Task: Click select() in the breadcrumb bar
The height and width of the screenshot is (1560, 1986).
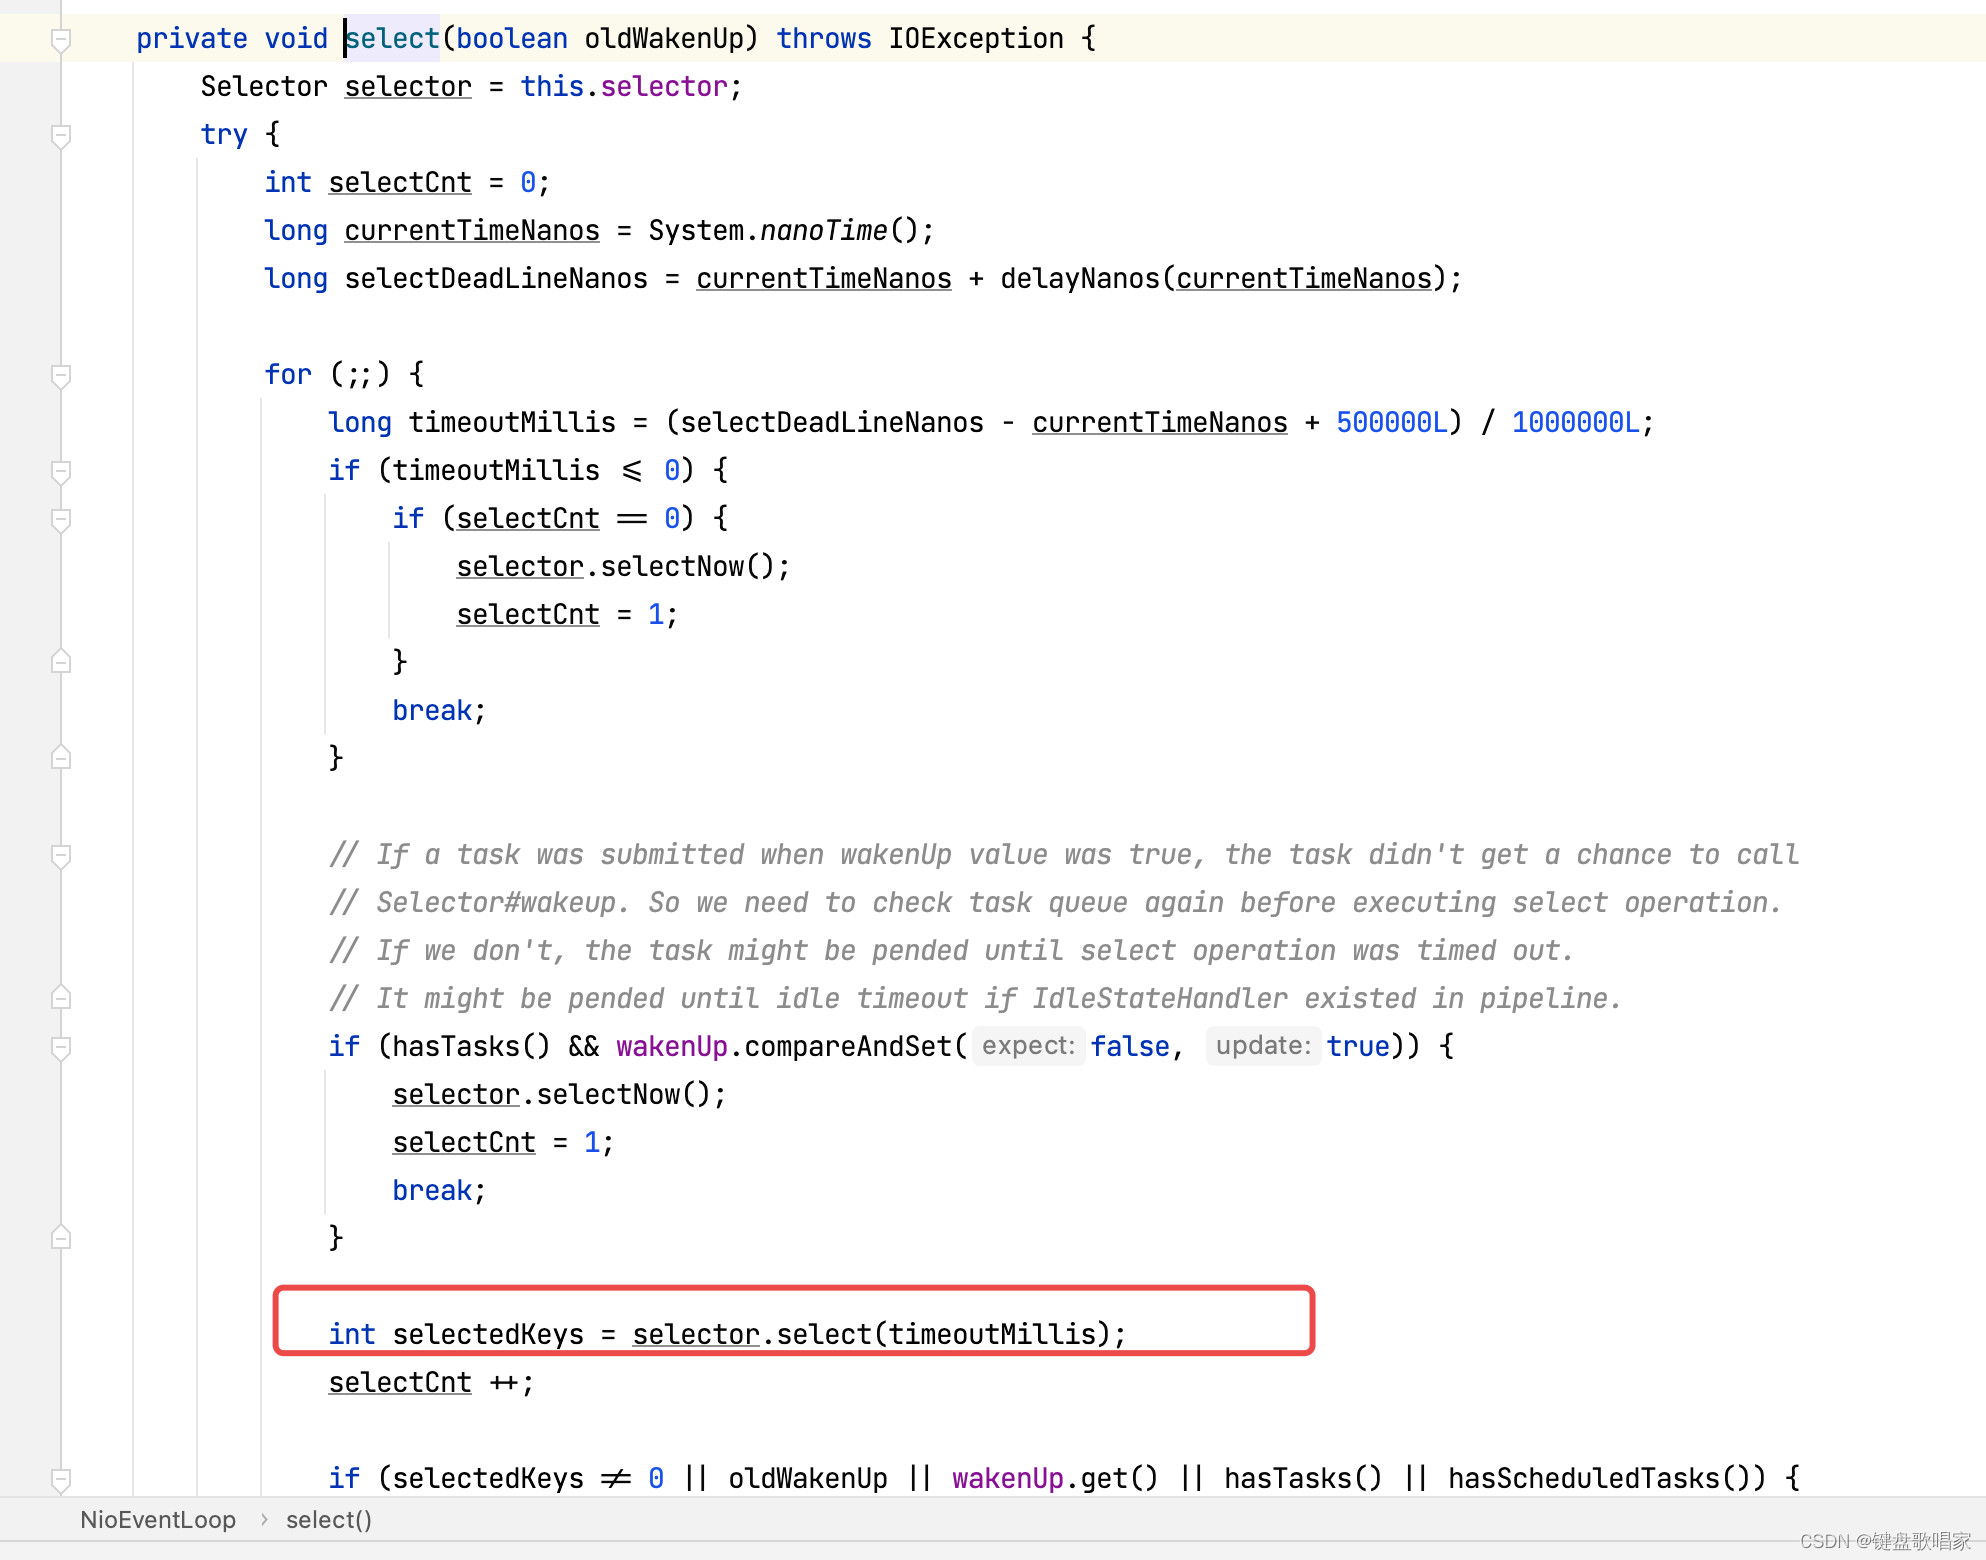Action: 328,1520
